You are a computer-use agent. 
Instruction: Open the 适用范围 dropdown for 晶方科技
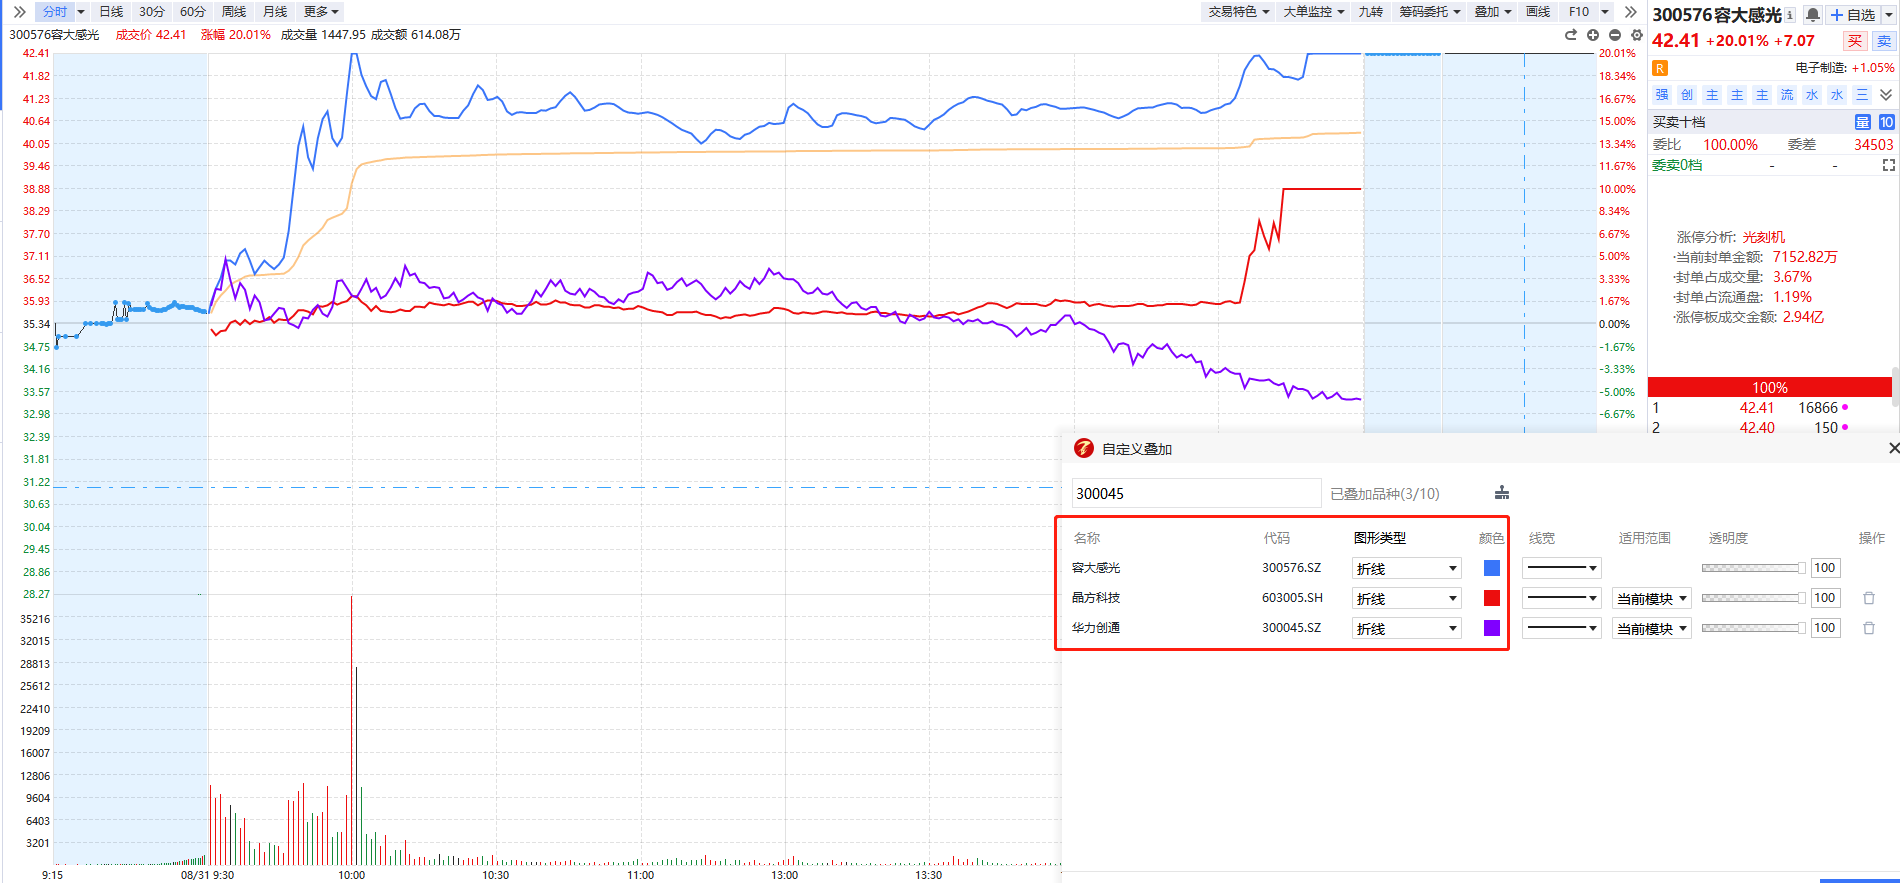pos(1651,598)
